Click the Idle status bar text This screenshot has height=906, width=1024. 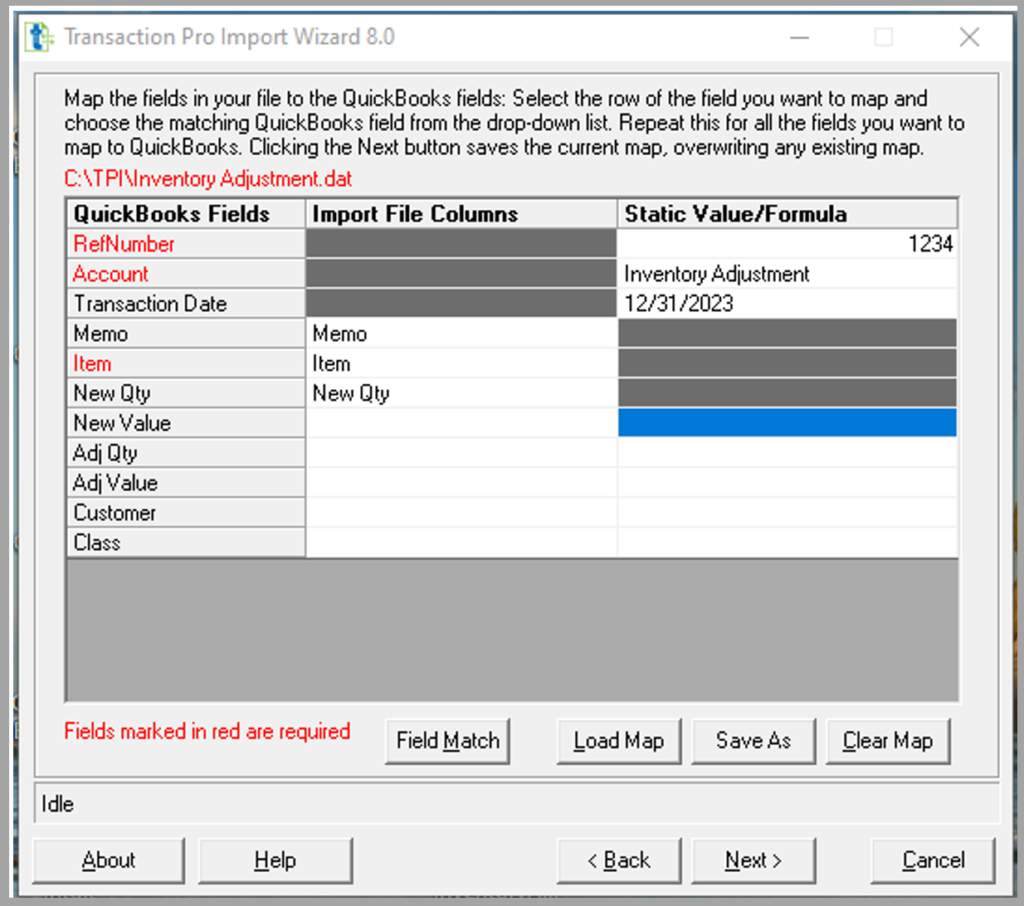point(57,804)
